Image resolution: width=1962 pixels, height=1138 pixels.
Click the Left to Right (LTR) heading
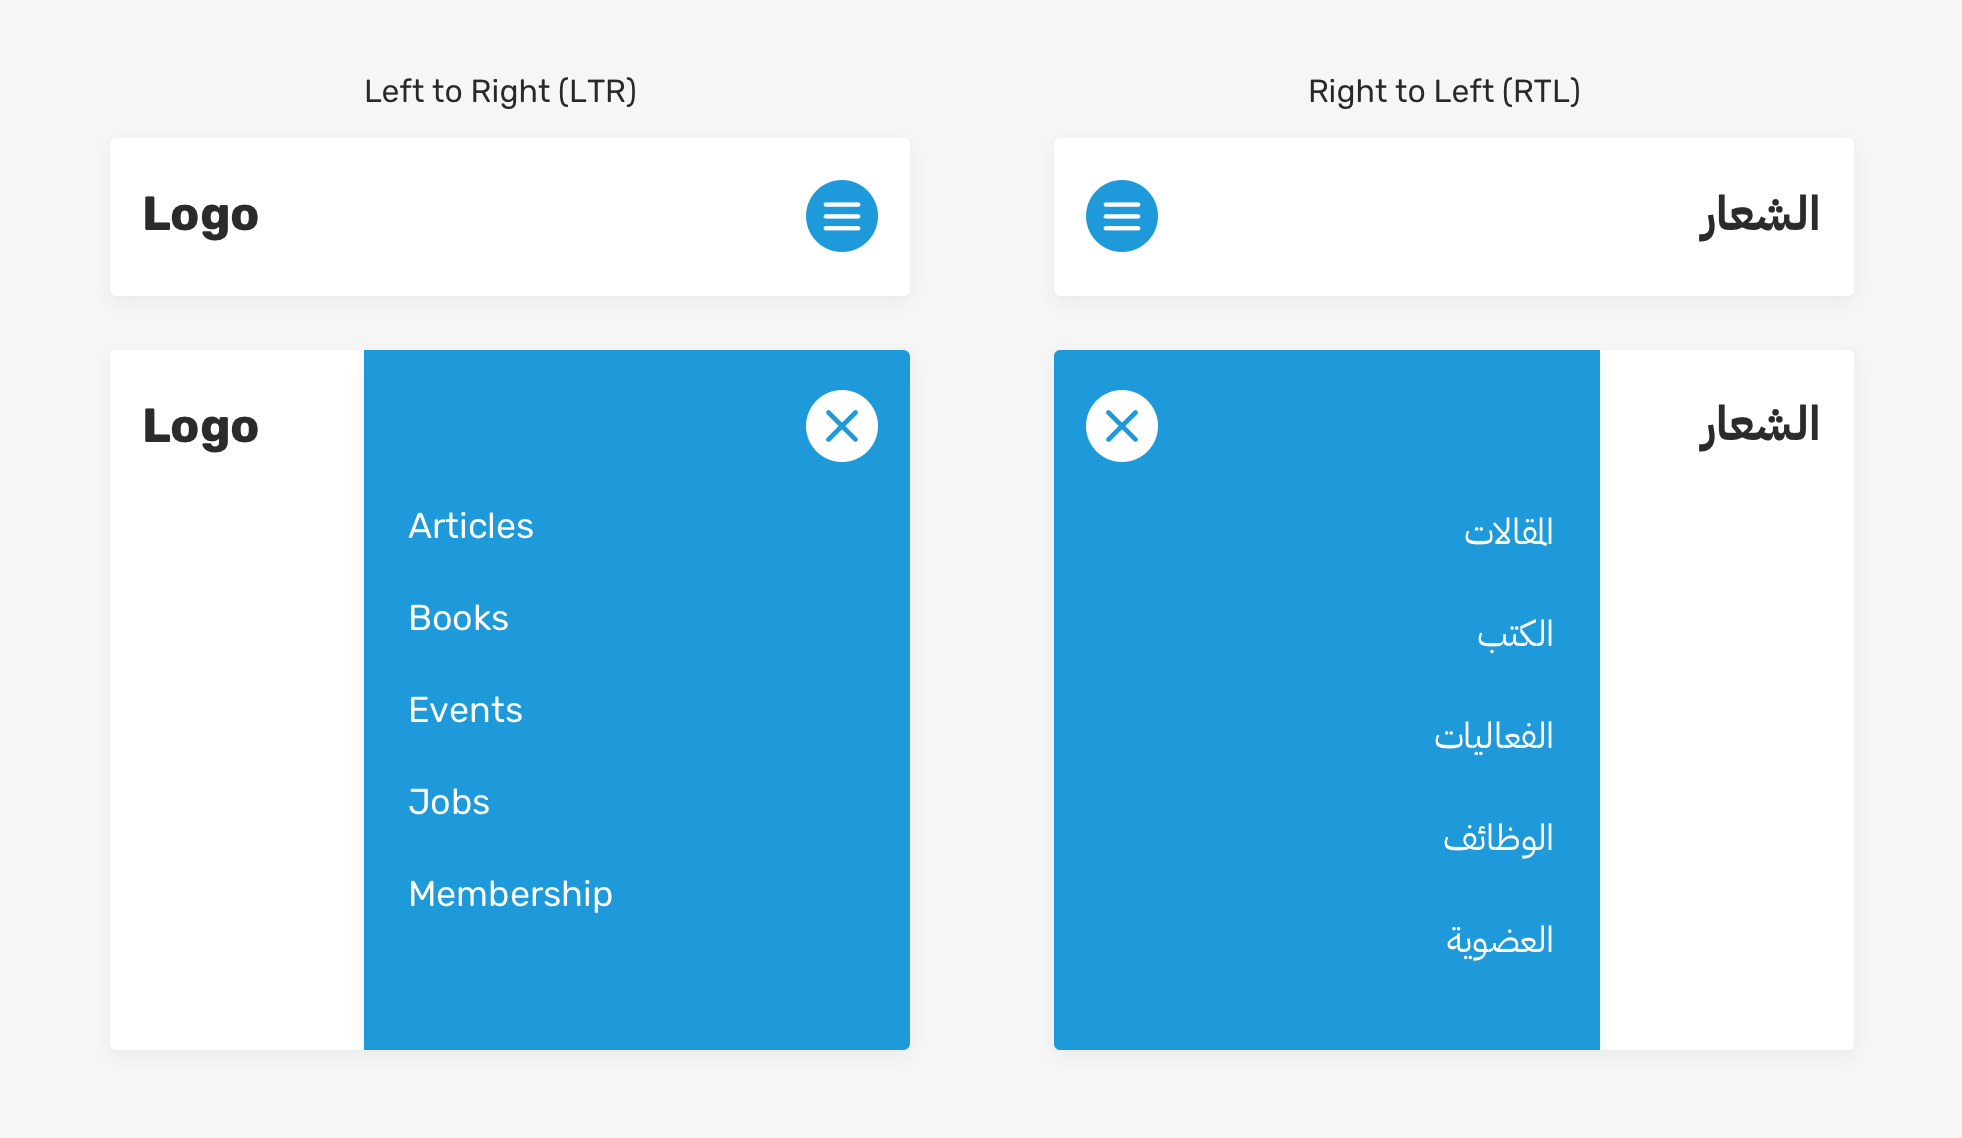click(500, 91)
